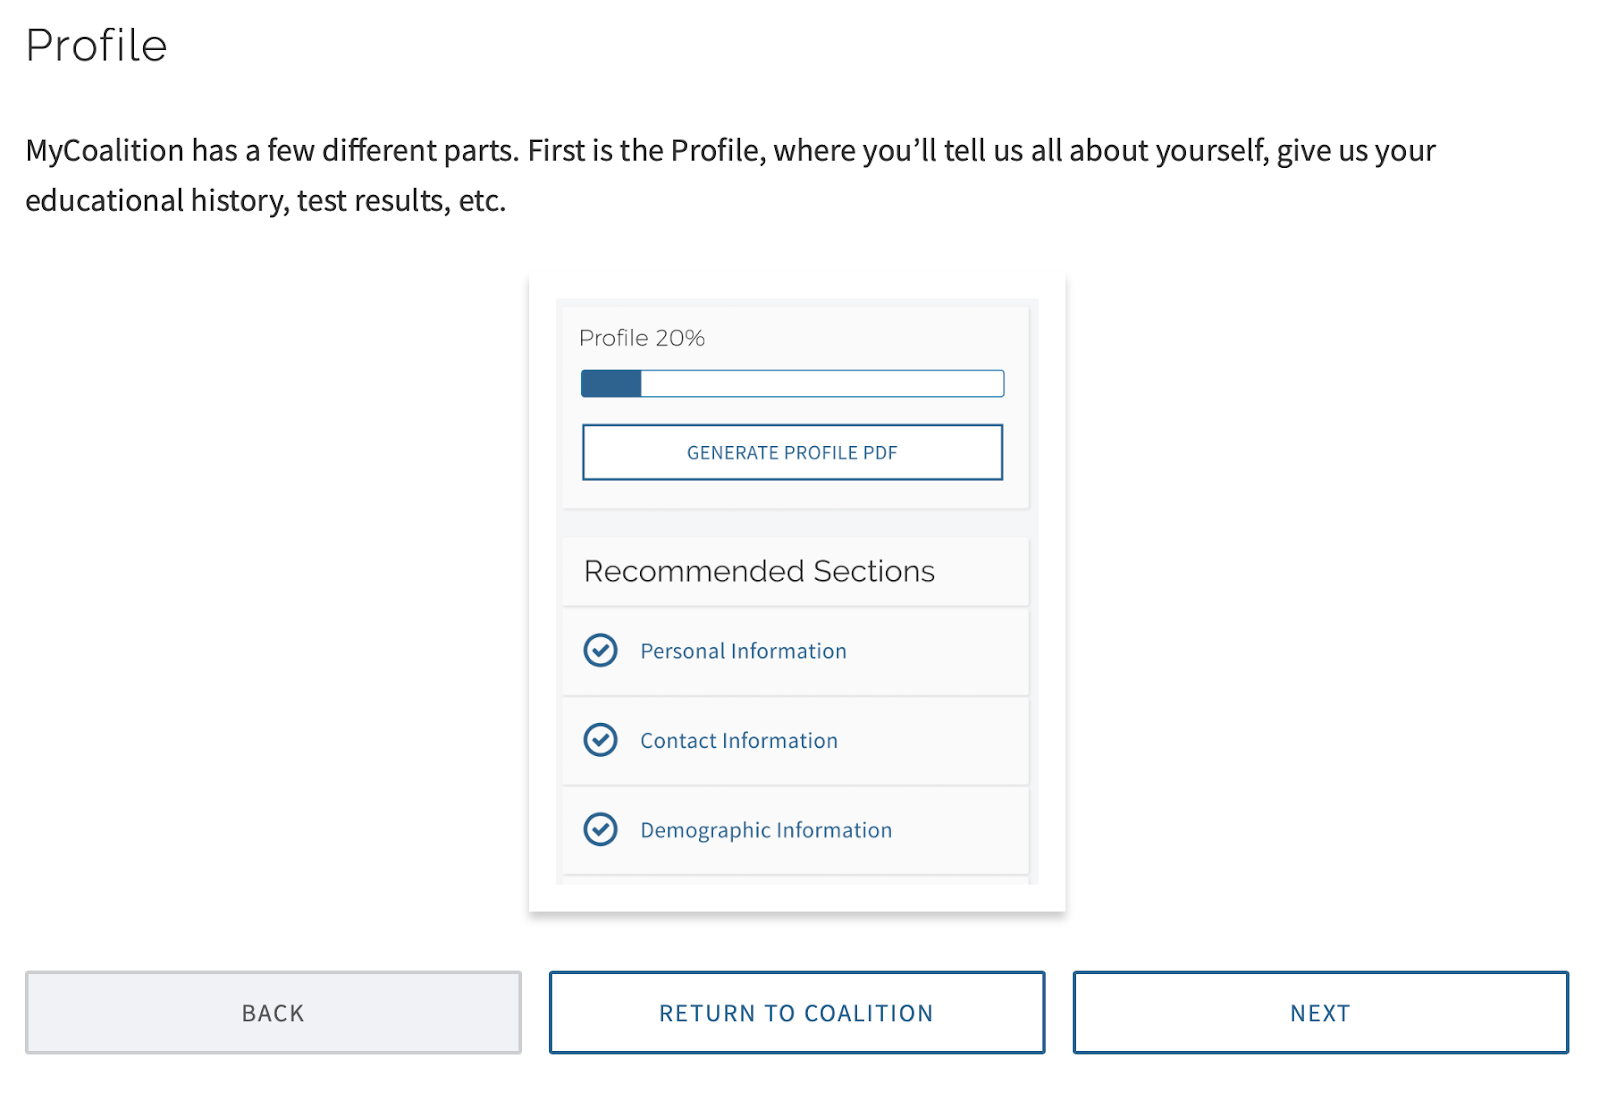Click the checkmark icon beside Demographic Information

coord(600,829)
